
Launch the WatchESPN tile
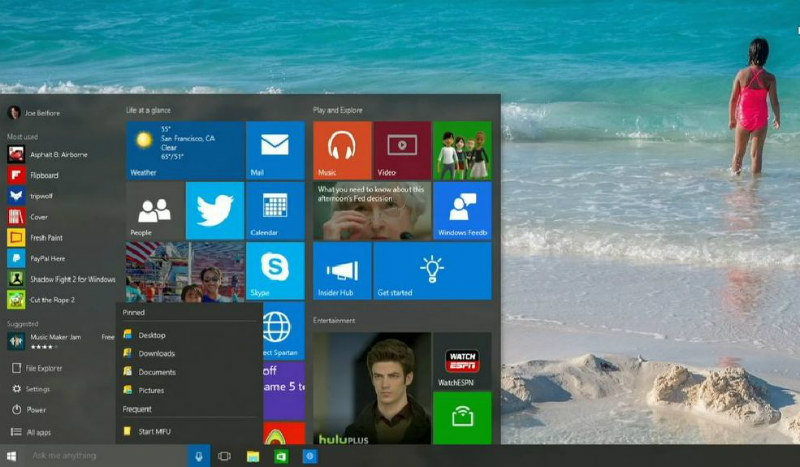coord(462,361)
